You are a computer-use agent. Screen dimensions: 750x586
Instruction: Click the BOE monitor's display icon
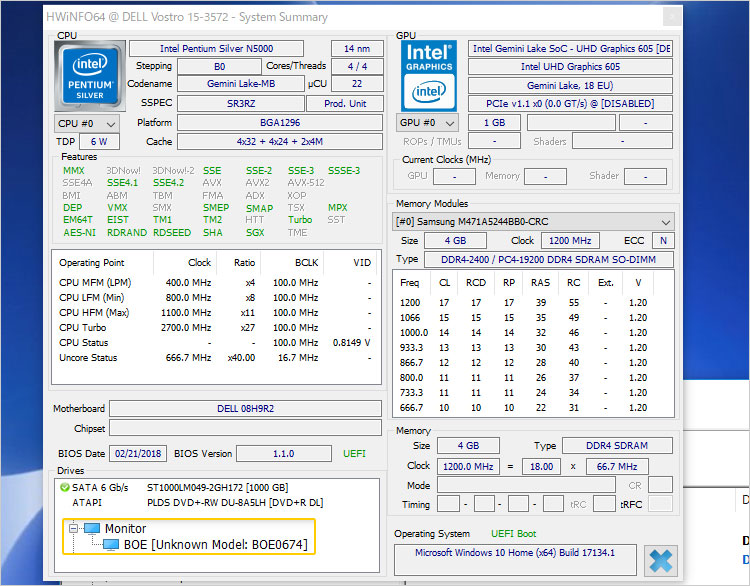[x=111, y=544]
